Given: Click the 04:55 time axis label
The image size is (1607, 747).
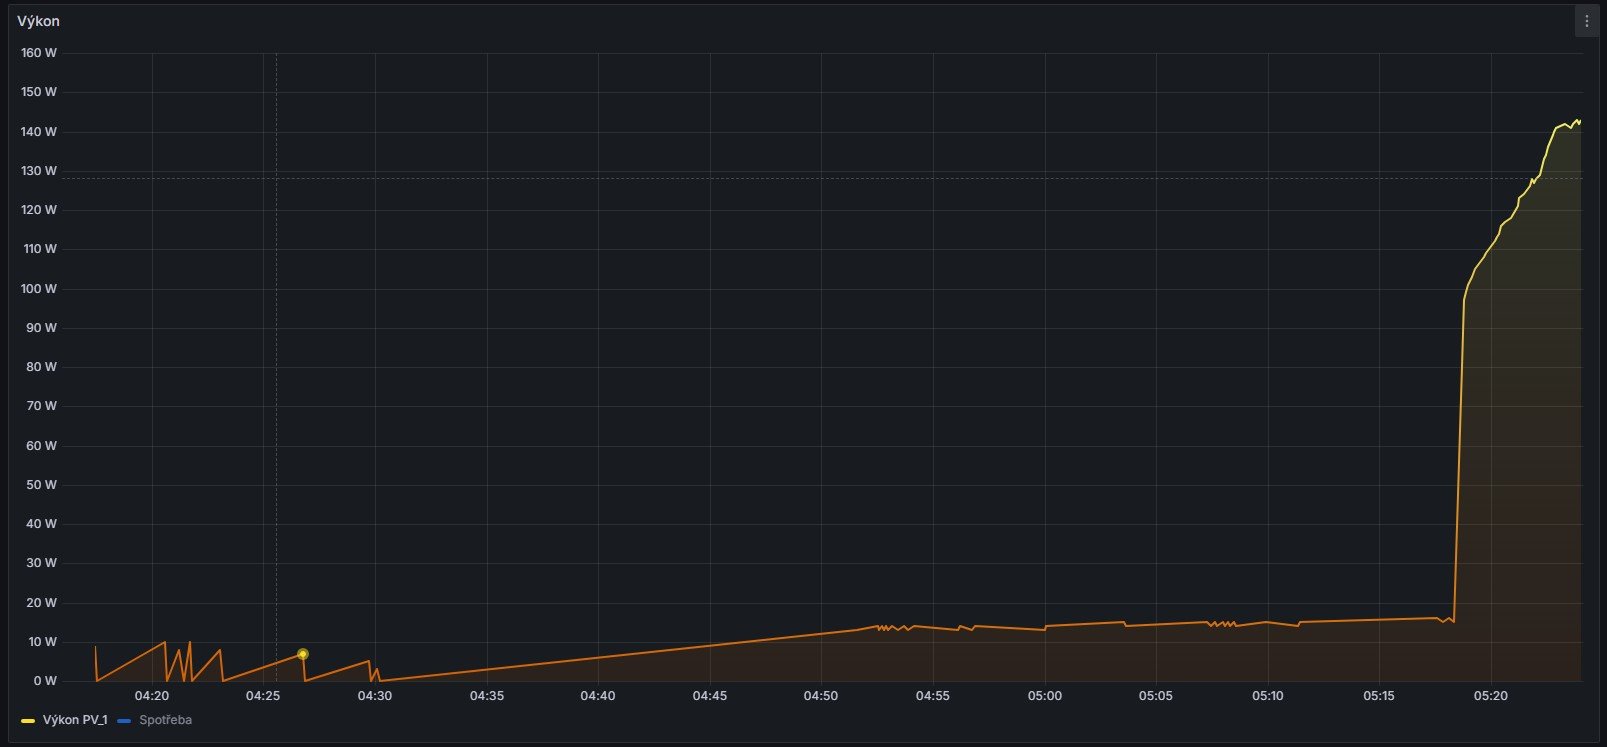Looking at the screenshot, I should pyautogui.click(x=933, y=696).
